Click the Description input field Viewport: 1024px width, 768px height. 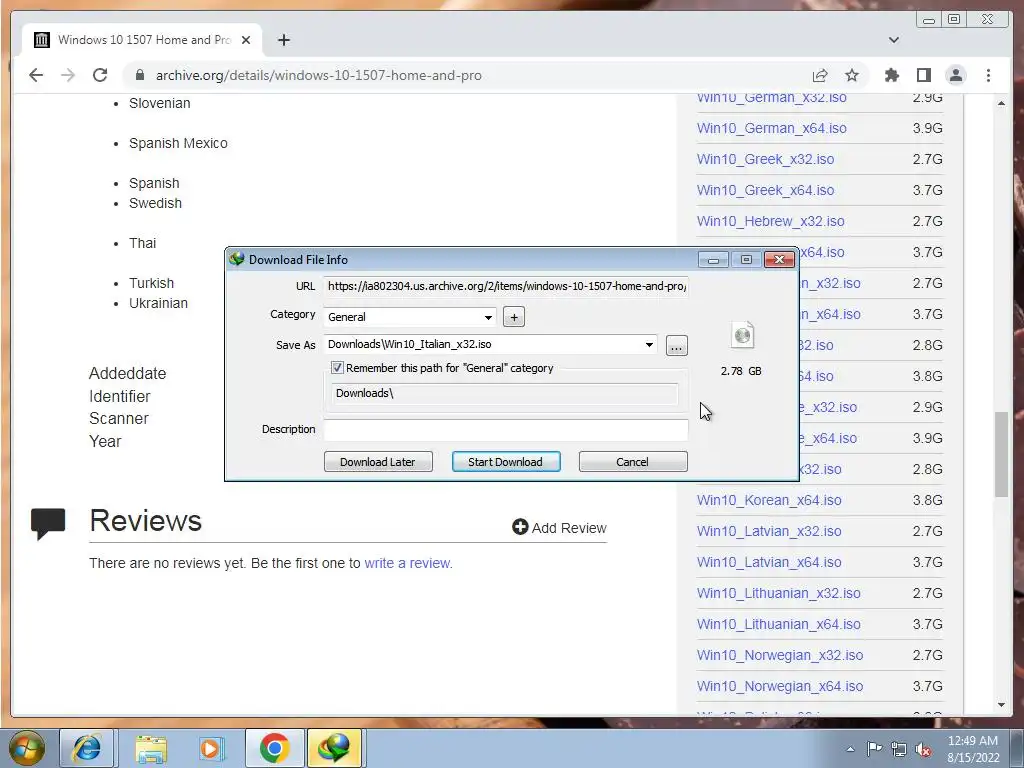506,429
